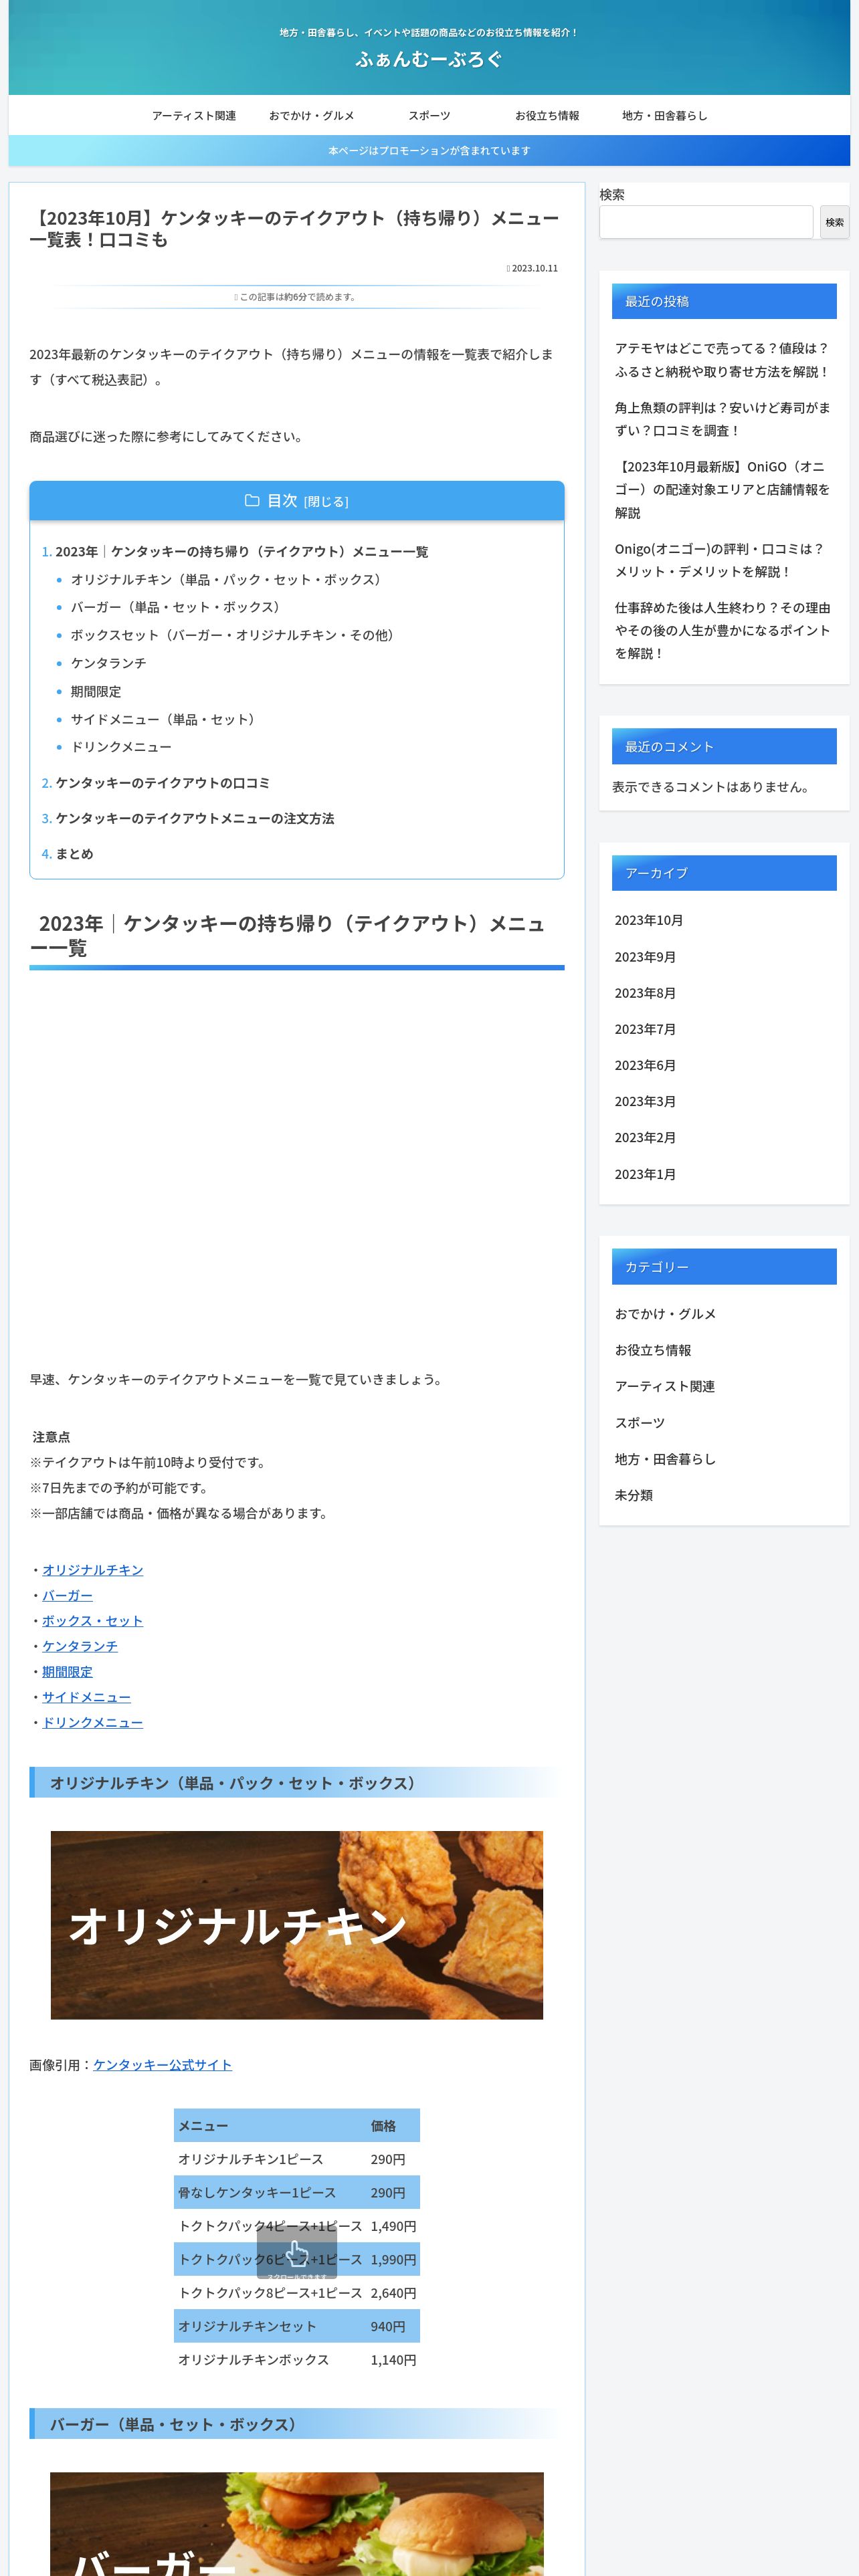Viewport: 859px width, 2576px height.
Task: Go to TOC item 期間限定
Action: 95,692
